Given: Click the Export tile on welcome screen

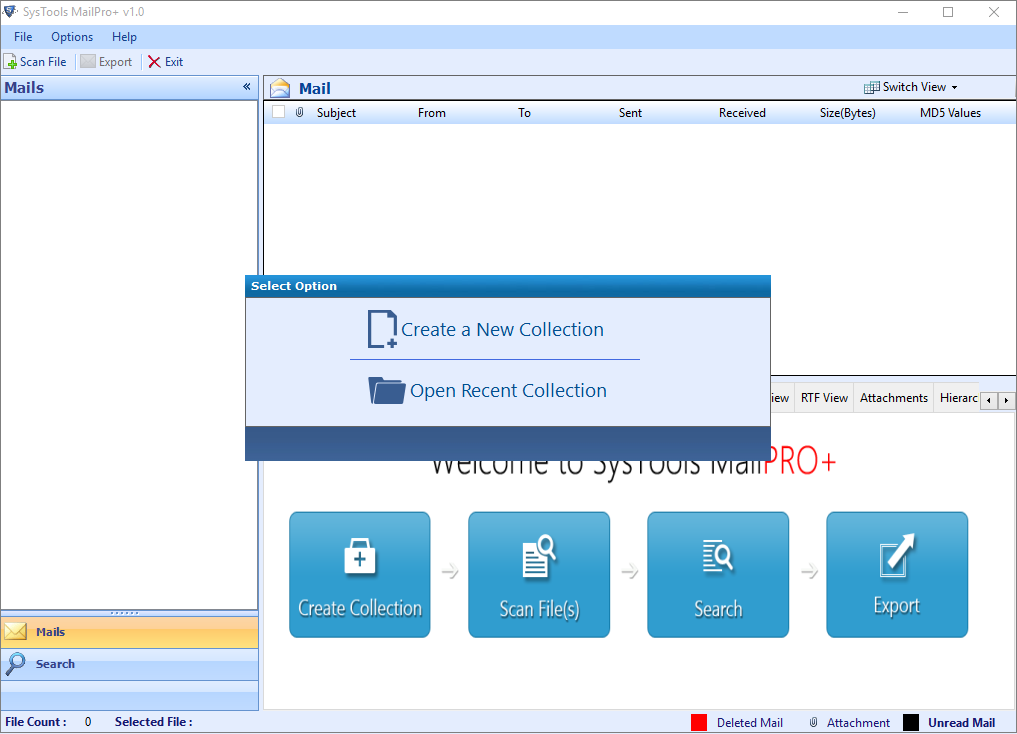Looking at the screenshot, I should pos(897,574).
